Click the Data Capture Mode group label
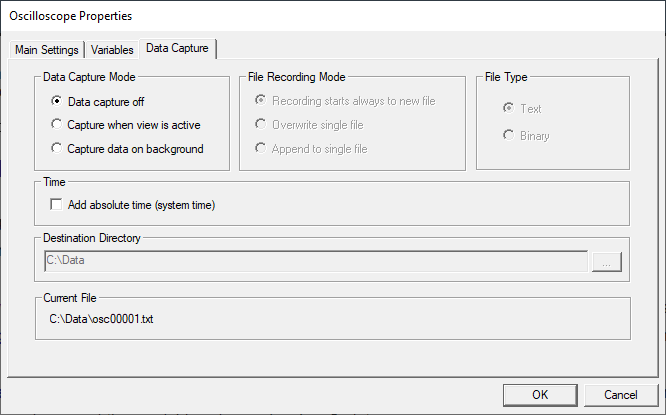The width and height of the screenshot is (666, 415). [x=89, y=77]
